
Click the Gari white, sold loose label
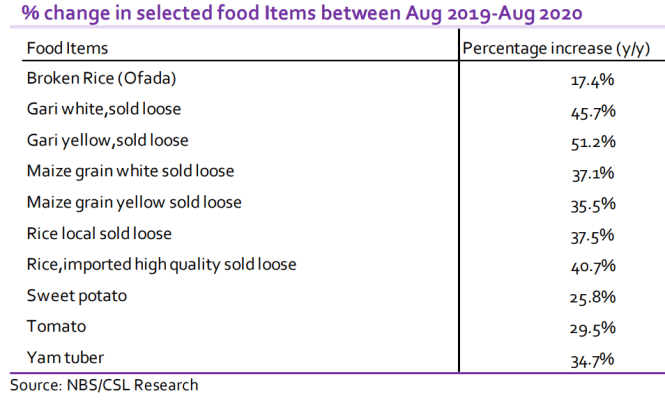click(x=104, y=109)
